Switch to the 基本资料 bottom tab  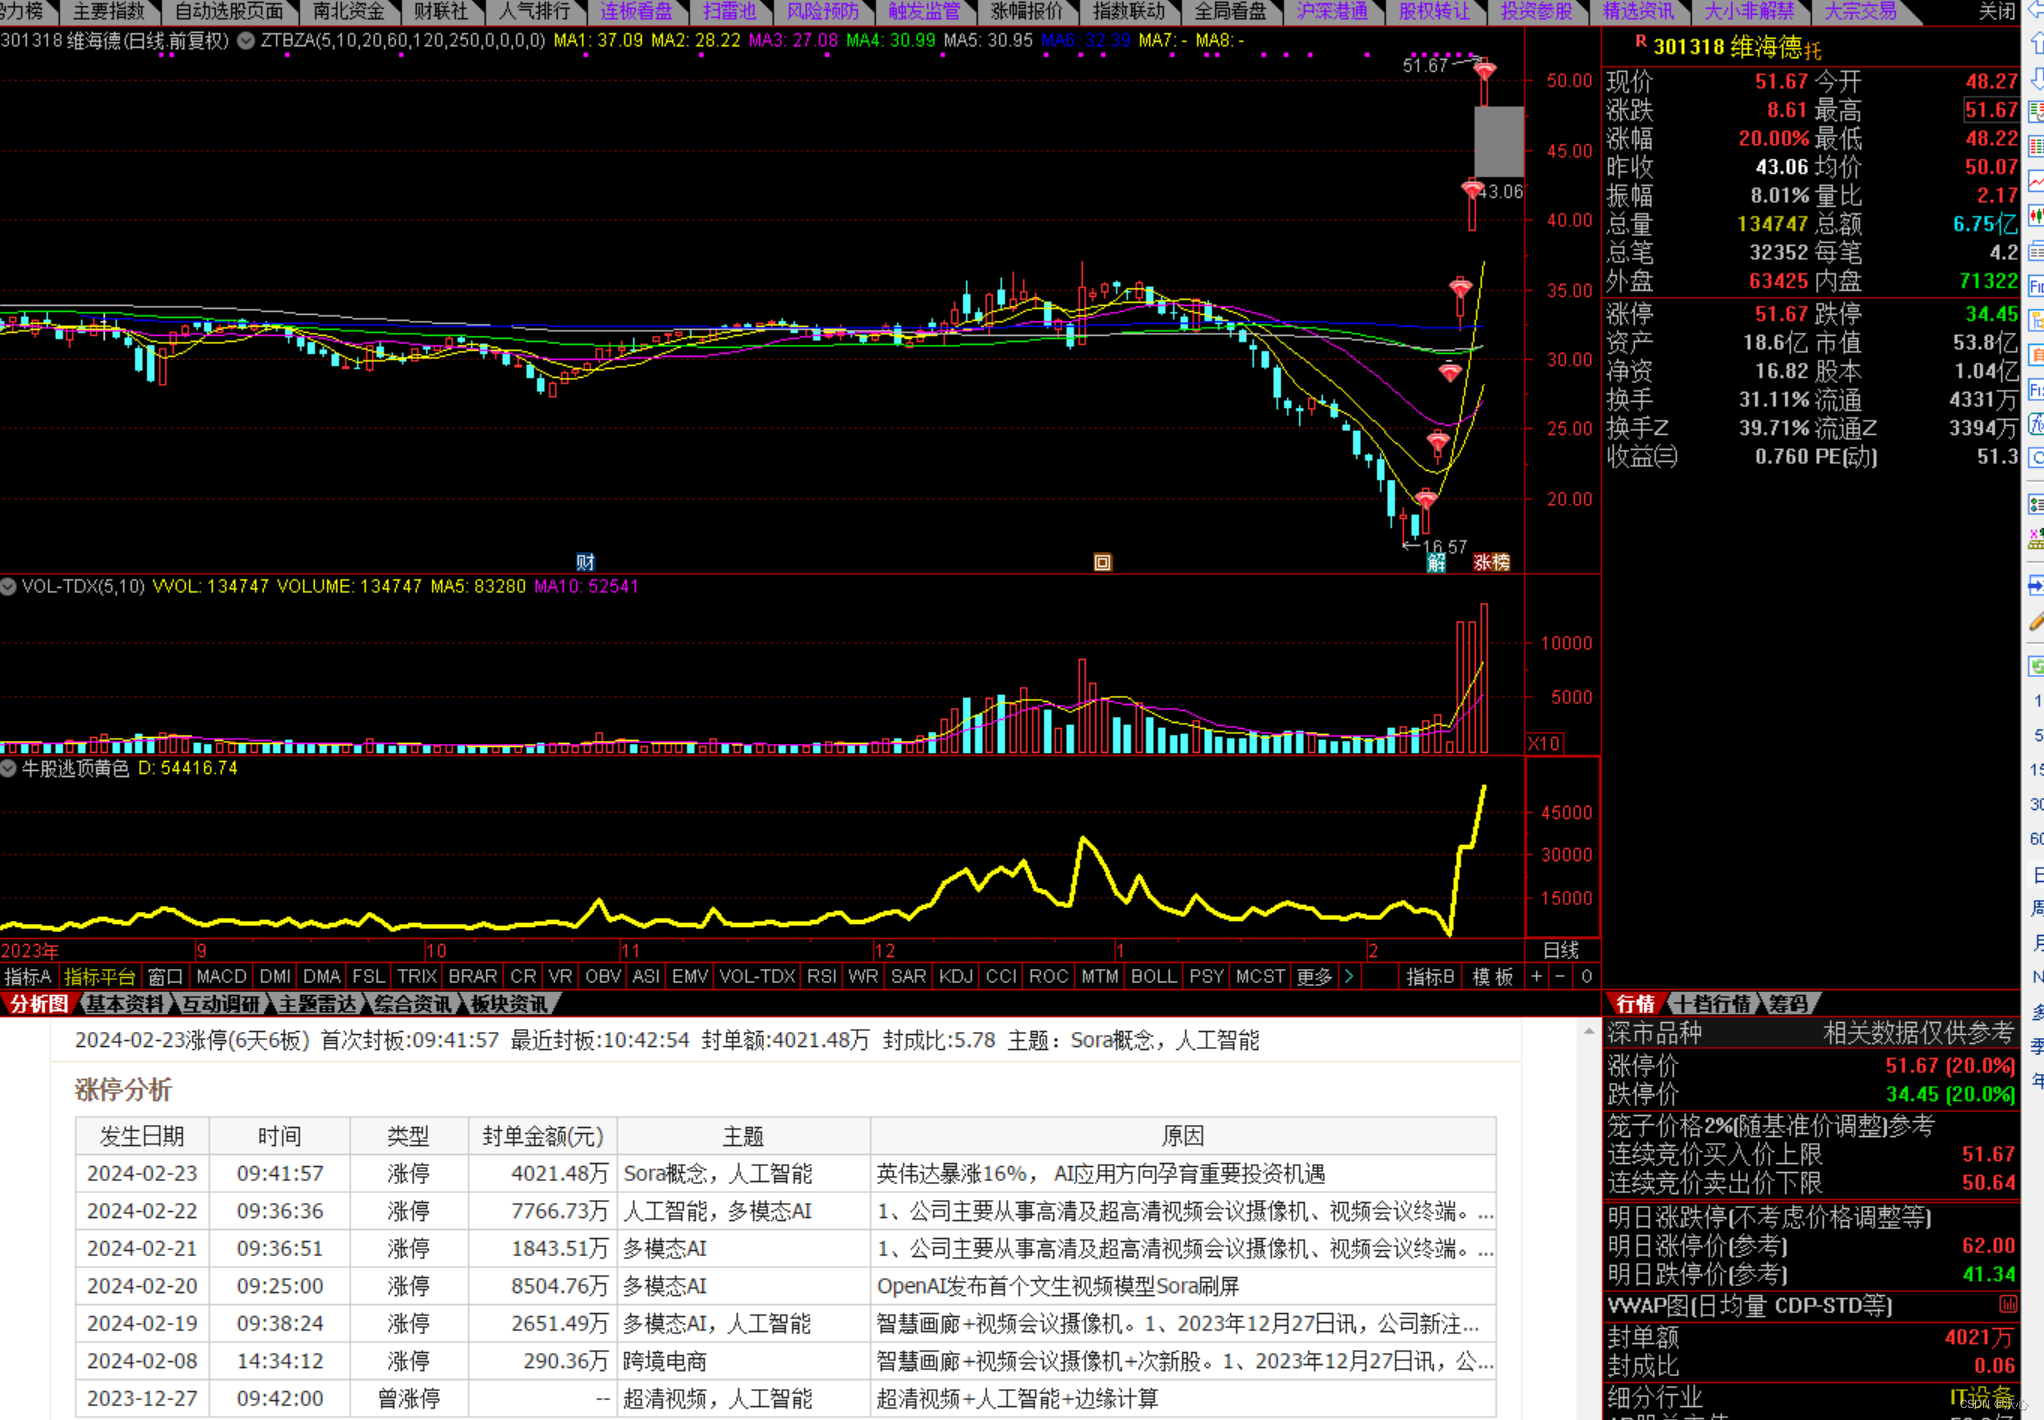point(123,1003)
